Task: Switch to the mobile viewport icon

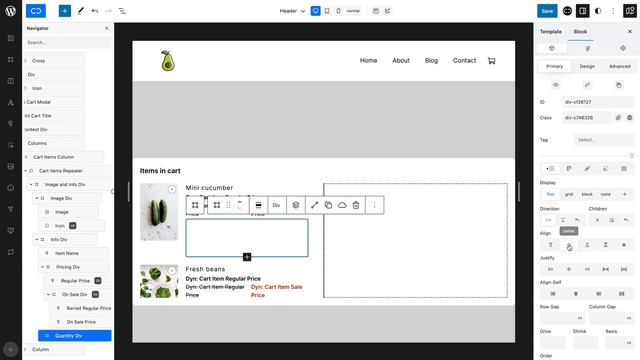Action: point(338,11)
